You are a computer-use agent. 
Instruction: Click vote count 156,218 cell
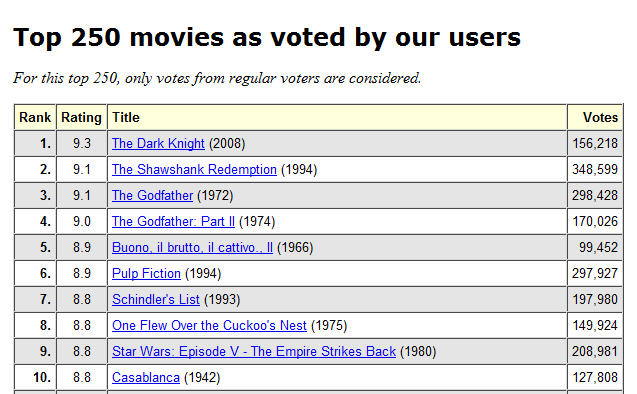[595, 143]
